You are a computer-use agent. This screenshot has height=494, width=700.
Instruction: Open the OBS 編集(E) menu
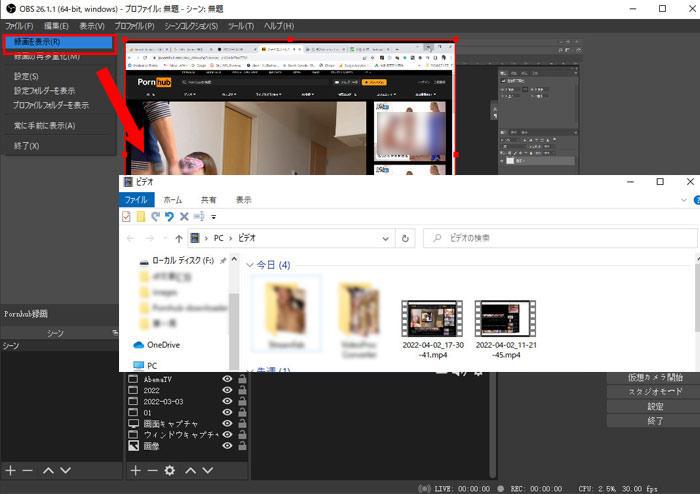56,26
